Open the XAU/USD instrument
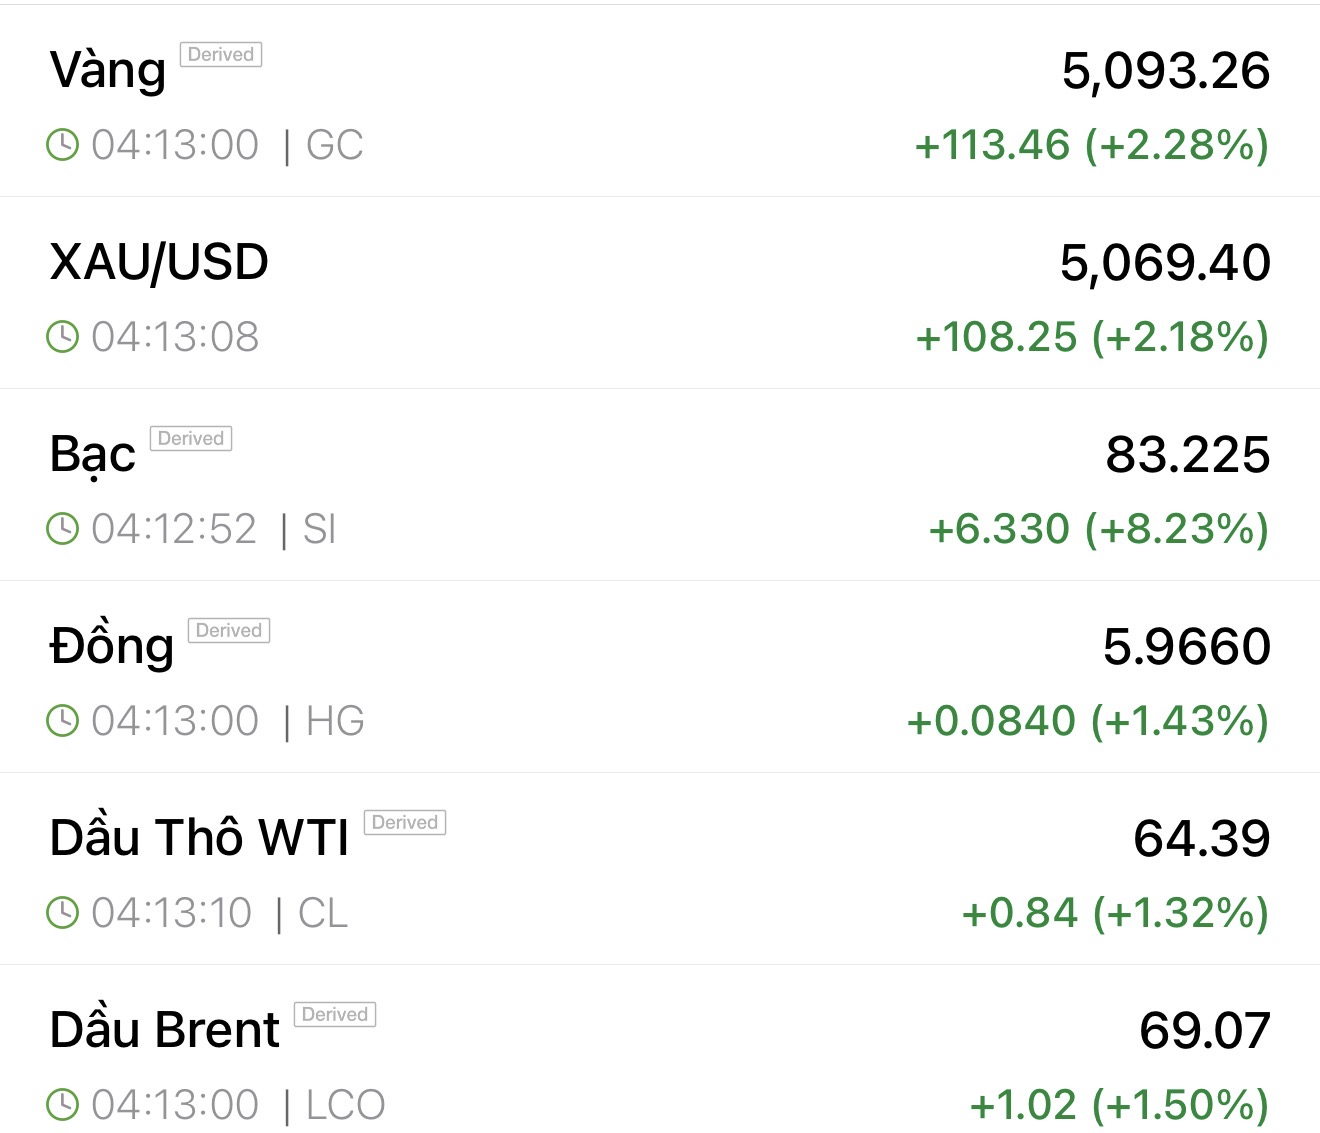The image size is (1320, 1133). pyautogui.click(x=159, y=263)
